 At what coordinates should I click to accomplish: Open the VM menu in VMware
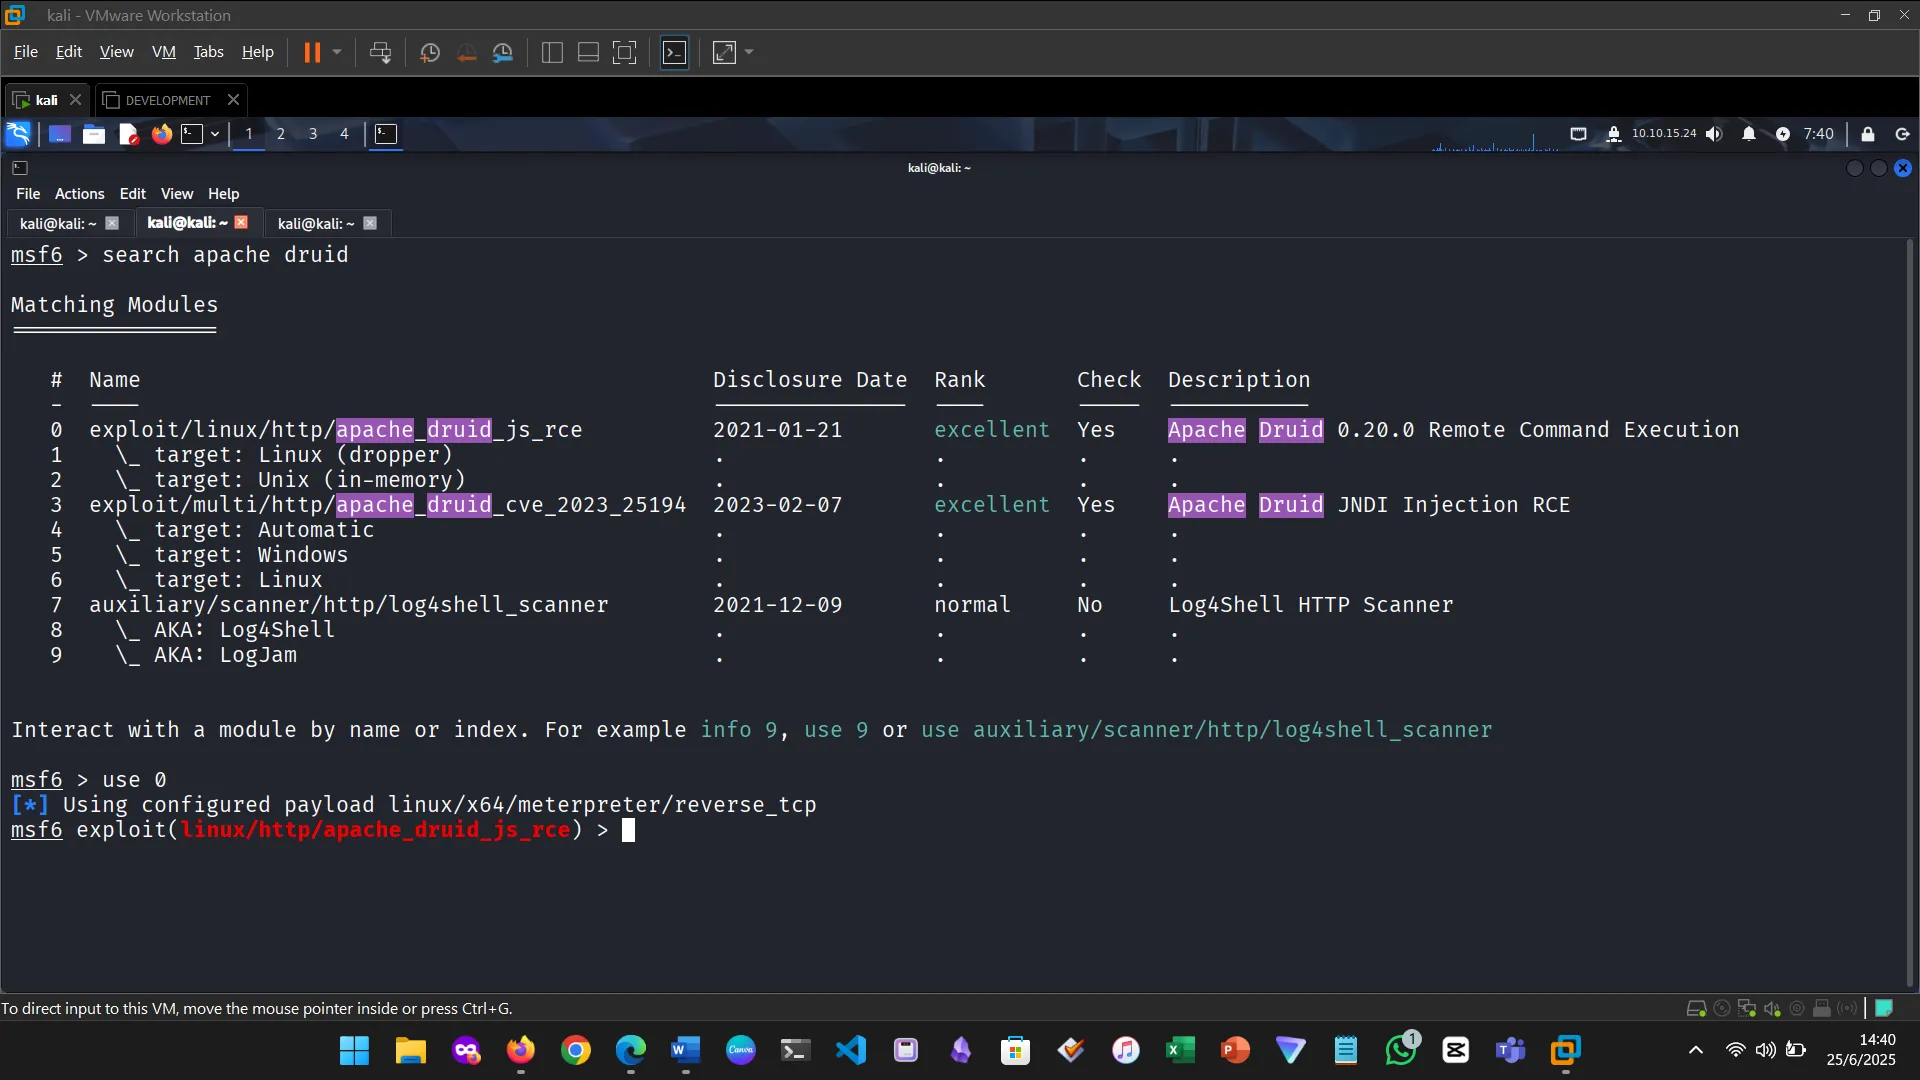pos(163,51)
